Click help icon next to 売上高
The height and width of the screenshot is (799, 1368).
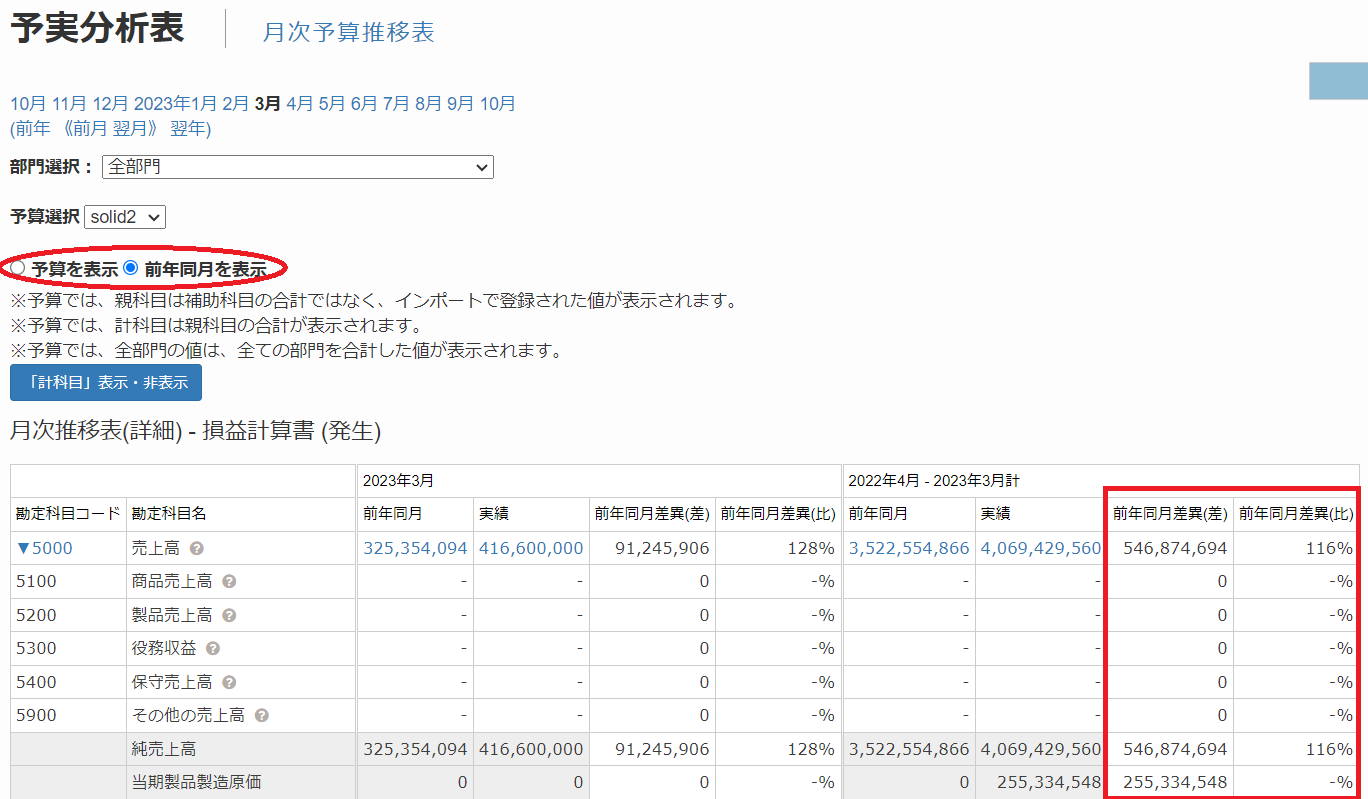pyautogui.click(x=197, y=549)
